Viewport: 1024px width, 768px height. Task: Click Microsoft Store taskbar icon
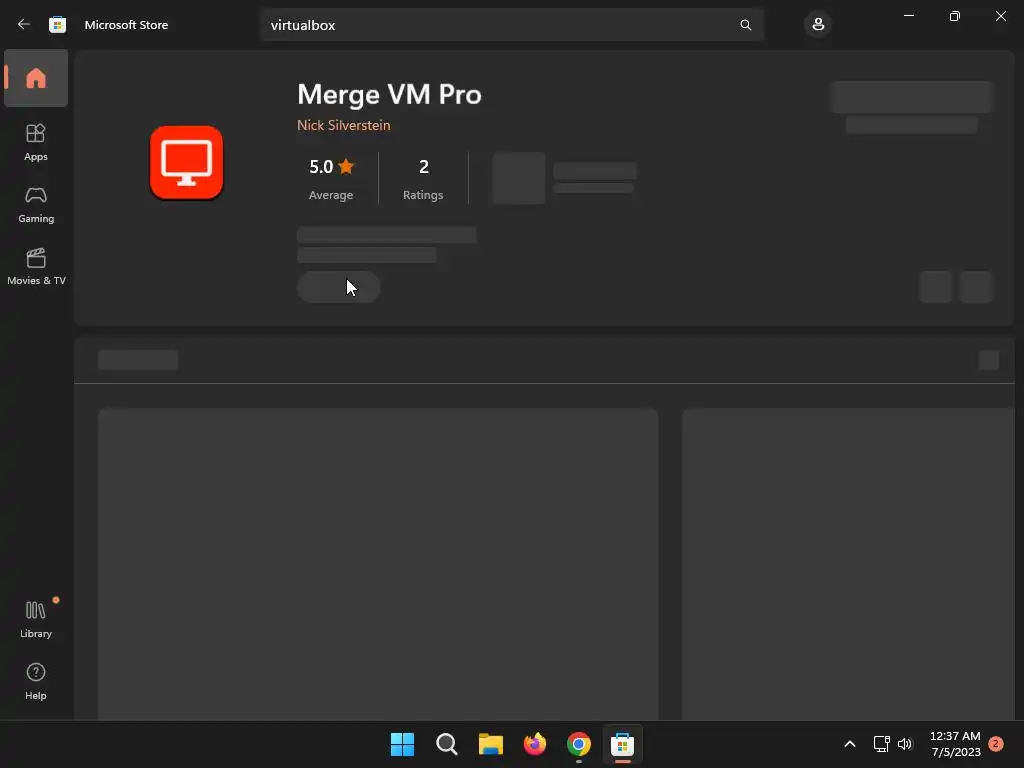pos(622,744)
